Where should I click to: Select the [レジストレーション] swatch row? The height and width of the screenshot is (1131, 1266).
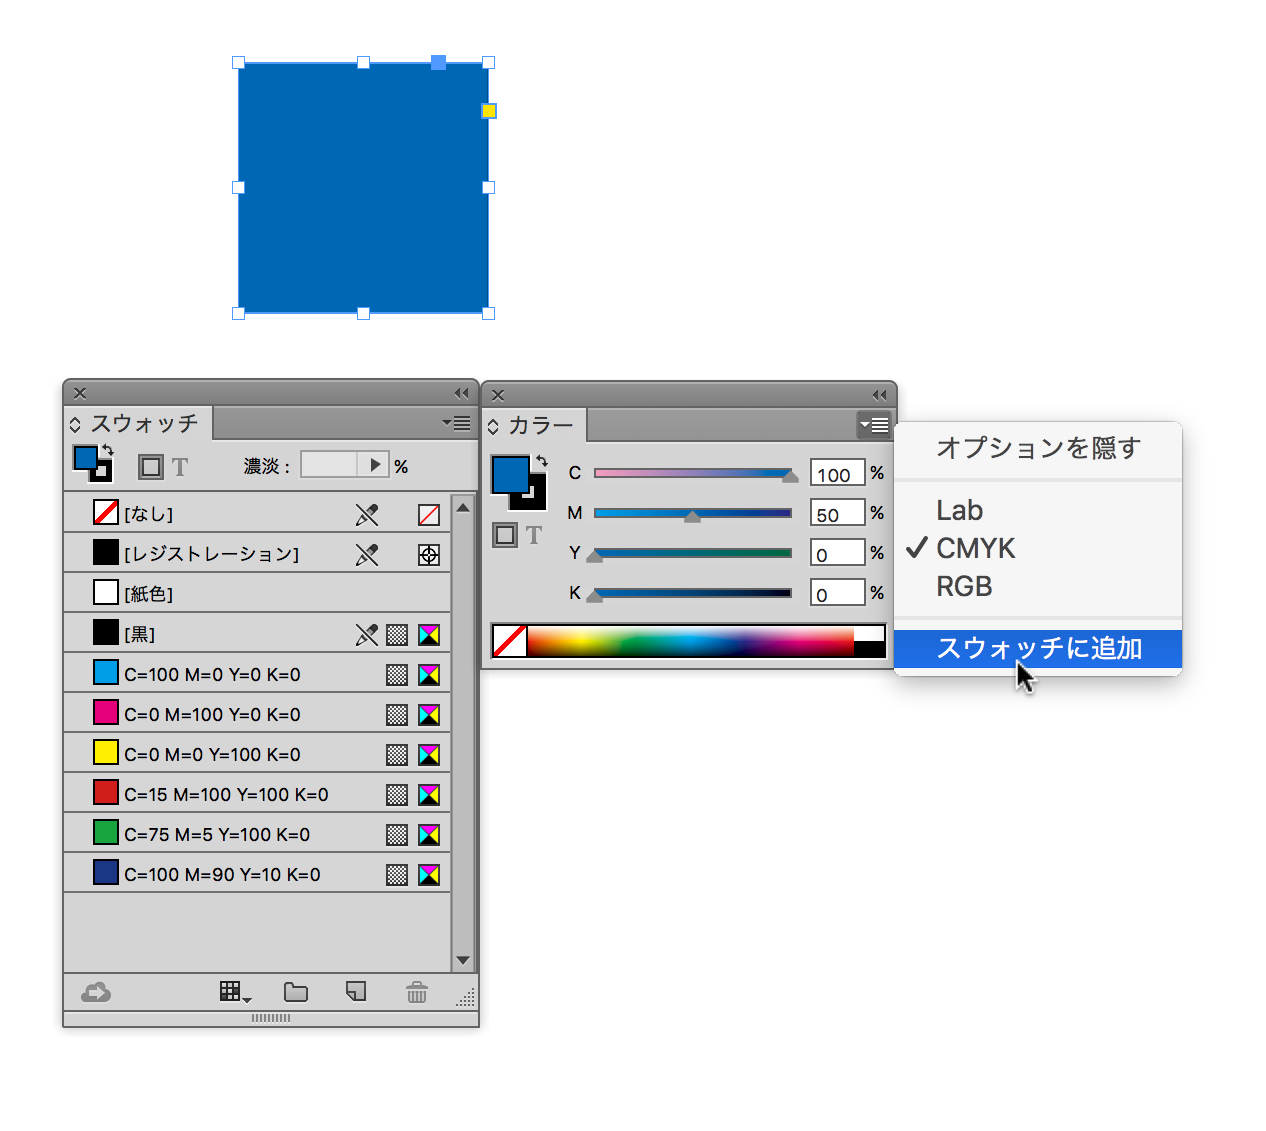257,553
